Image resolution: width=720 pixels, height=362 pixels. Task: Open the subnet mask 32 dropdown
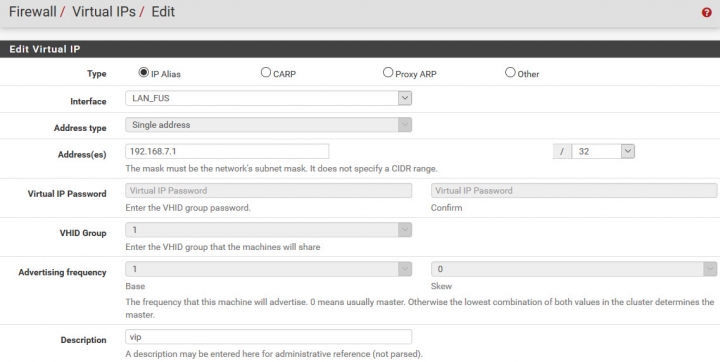pyautogui.click(x=603, y=151)
